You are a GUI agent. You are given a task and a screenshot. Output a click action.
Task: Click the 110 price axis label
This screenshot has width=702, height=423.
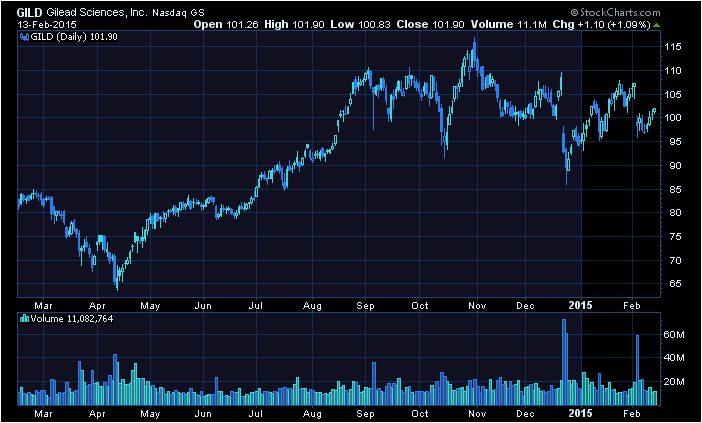coord(673,71)
